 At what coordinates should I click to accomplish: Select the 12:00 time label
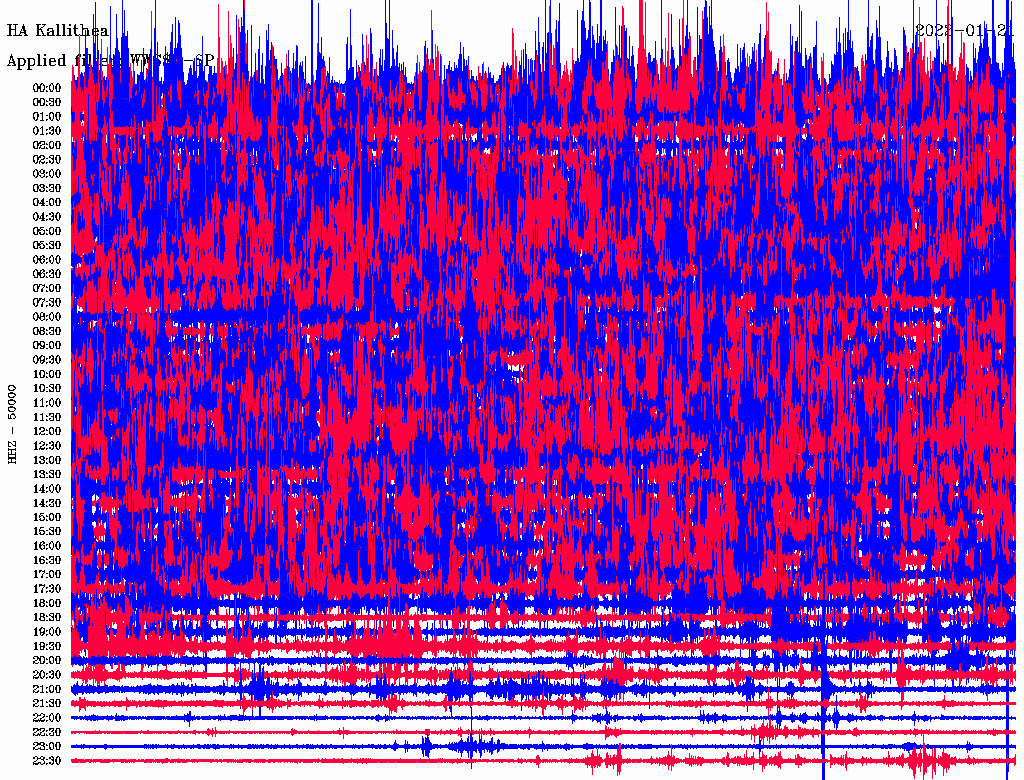pos(47,431)
